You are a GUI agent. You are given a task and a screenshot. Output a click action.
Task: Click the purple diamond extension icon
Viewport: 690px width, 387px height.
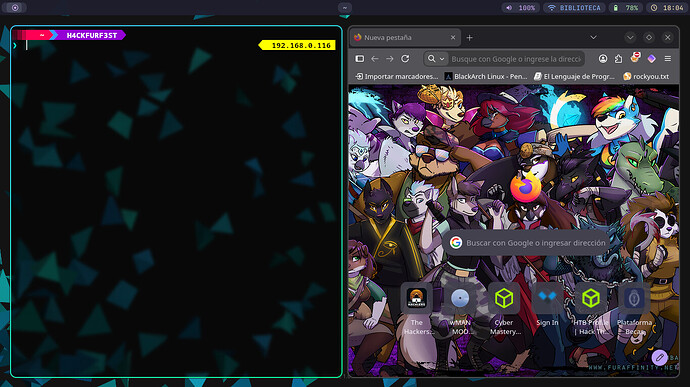click(x=651, y=59)
